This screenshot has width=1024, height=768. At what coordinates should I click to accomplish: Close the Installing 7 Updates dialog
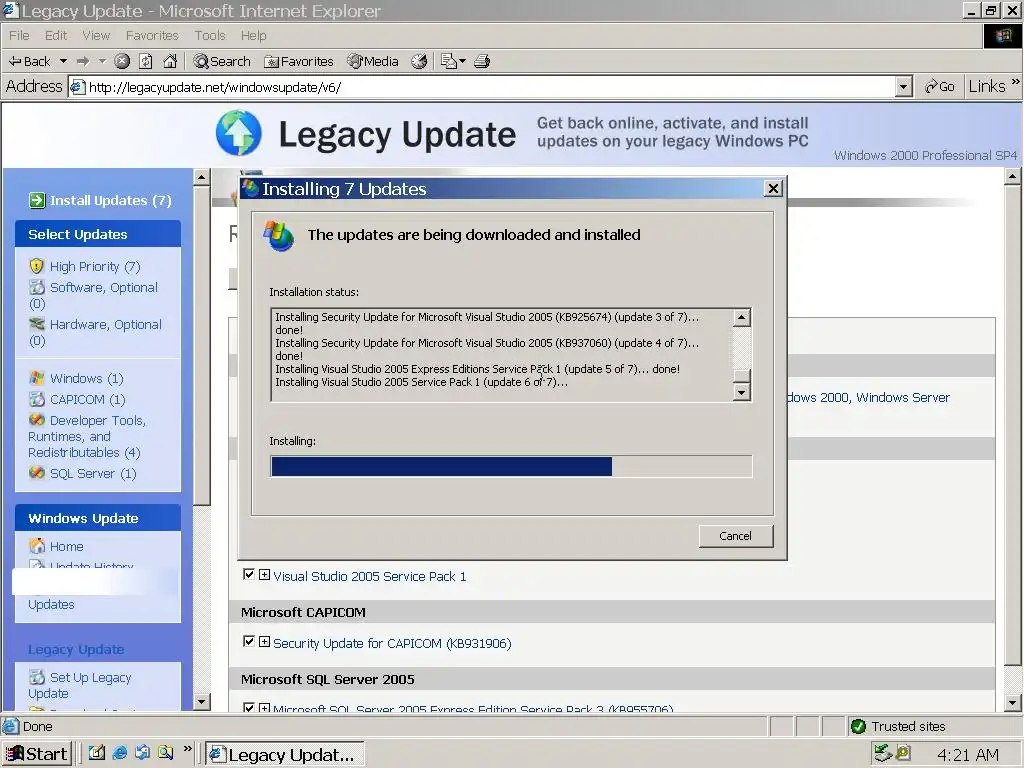tap(773, 189)
